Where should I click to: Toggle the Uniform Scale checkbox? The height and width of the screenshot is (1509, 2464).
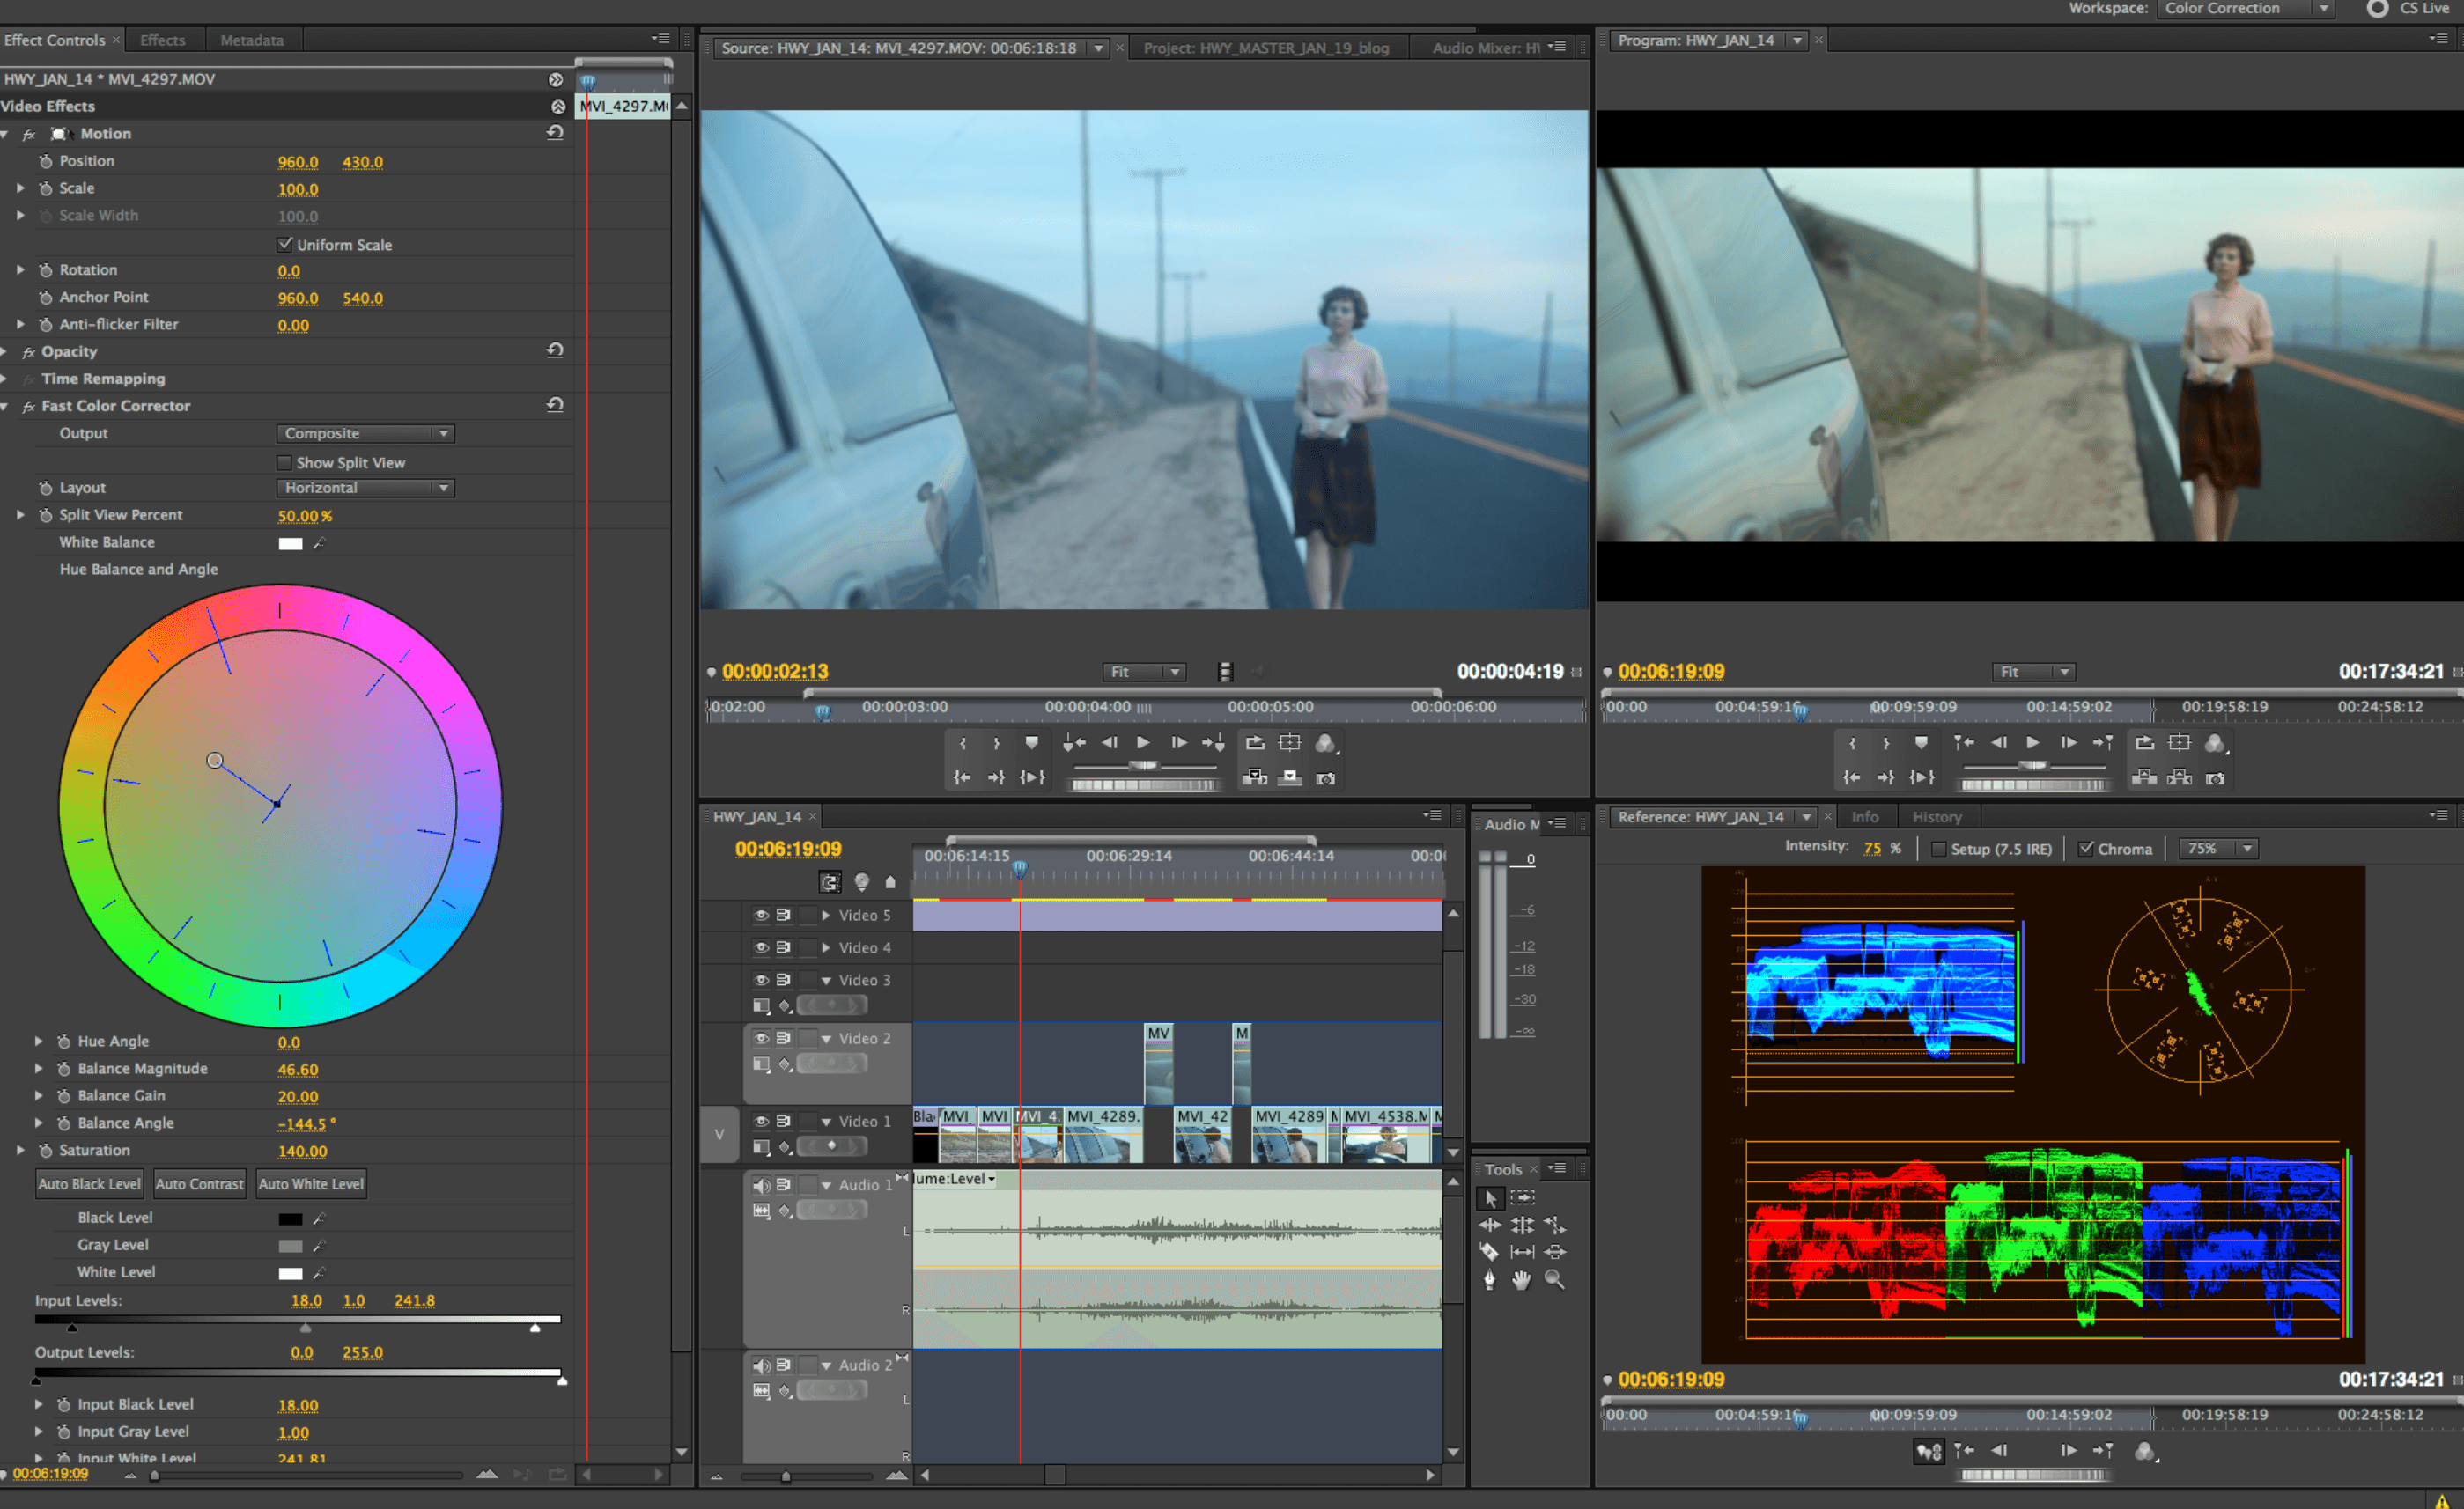tap(285, 244)
